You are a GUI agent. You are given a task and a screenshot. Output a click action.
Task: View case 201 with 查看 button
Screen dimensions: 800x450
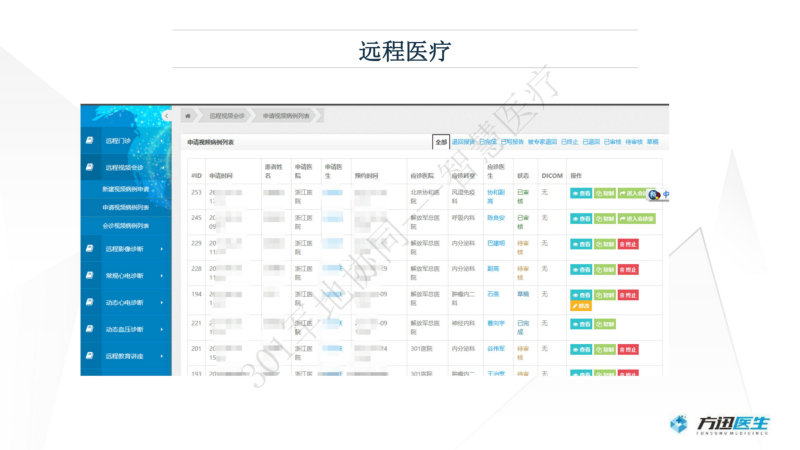[x=581, y=349]
